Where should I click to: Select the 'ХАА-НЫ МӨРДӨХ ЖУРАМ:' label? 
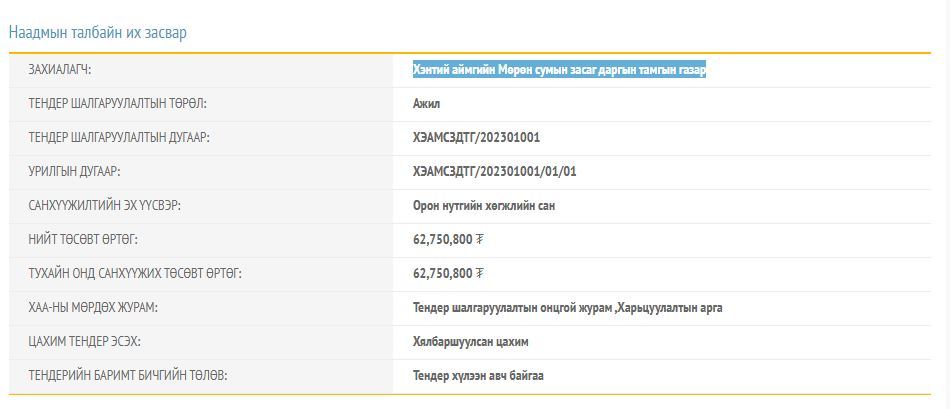click(93, 308)
